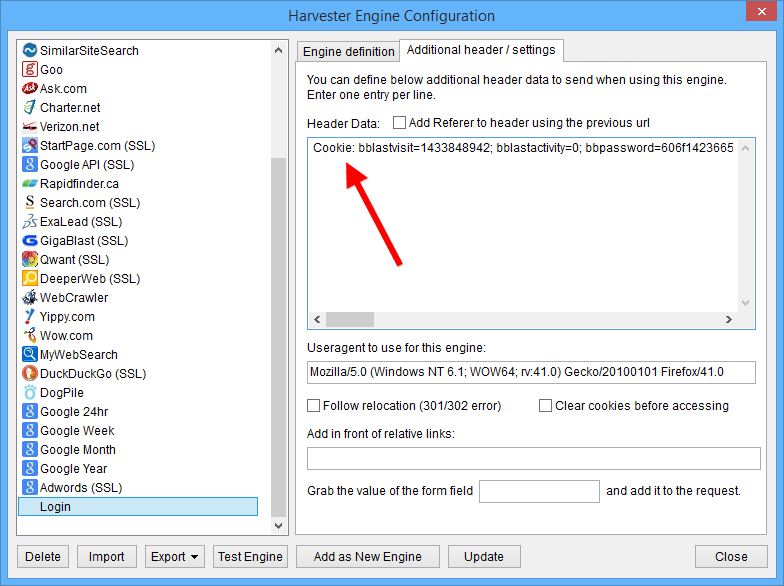Click Header Data scroll right arrow
784x586 pixels.
pyautogui.click(x=728, y=320)
